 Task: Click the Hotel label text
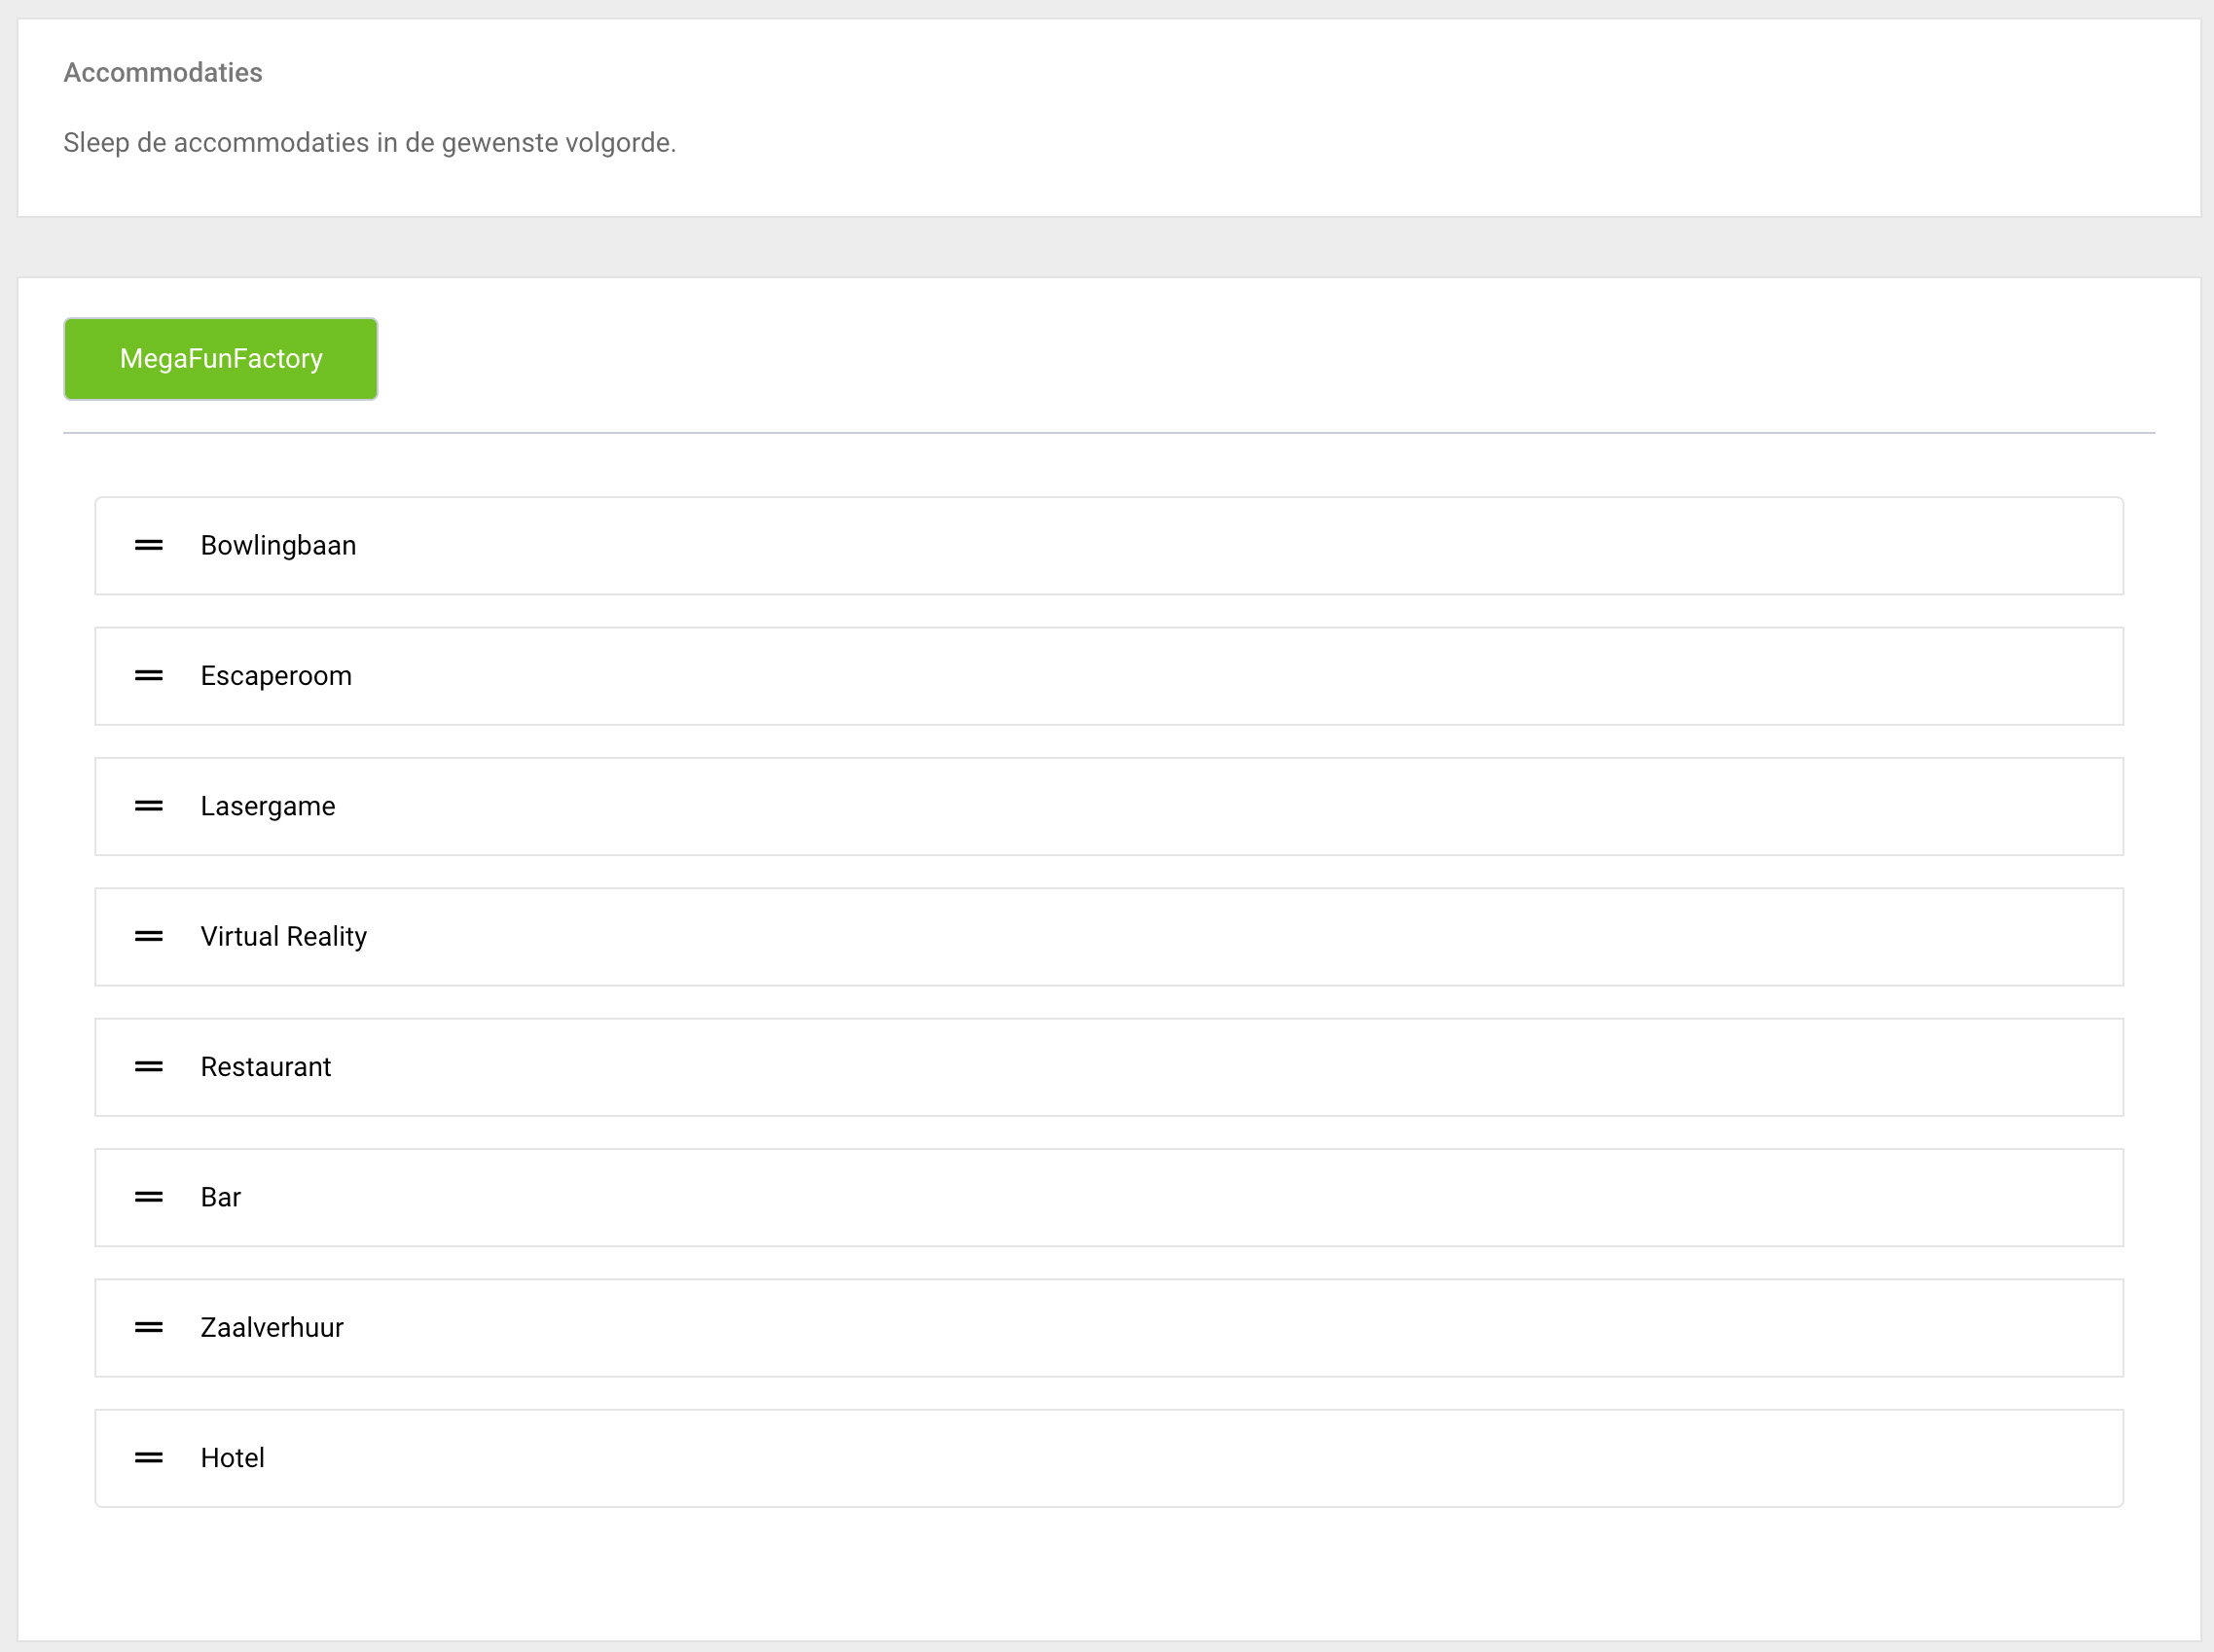coord(233,1458)
